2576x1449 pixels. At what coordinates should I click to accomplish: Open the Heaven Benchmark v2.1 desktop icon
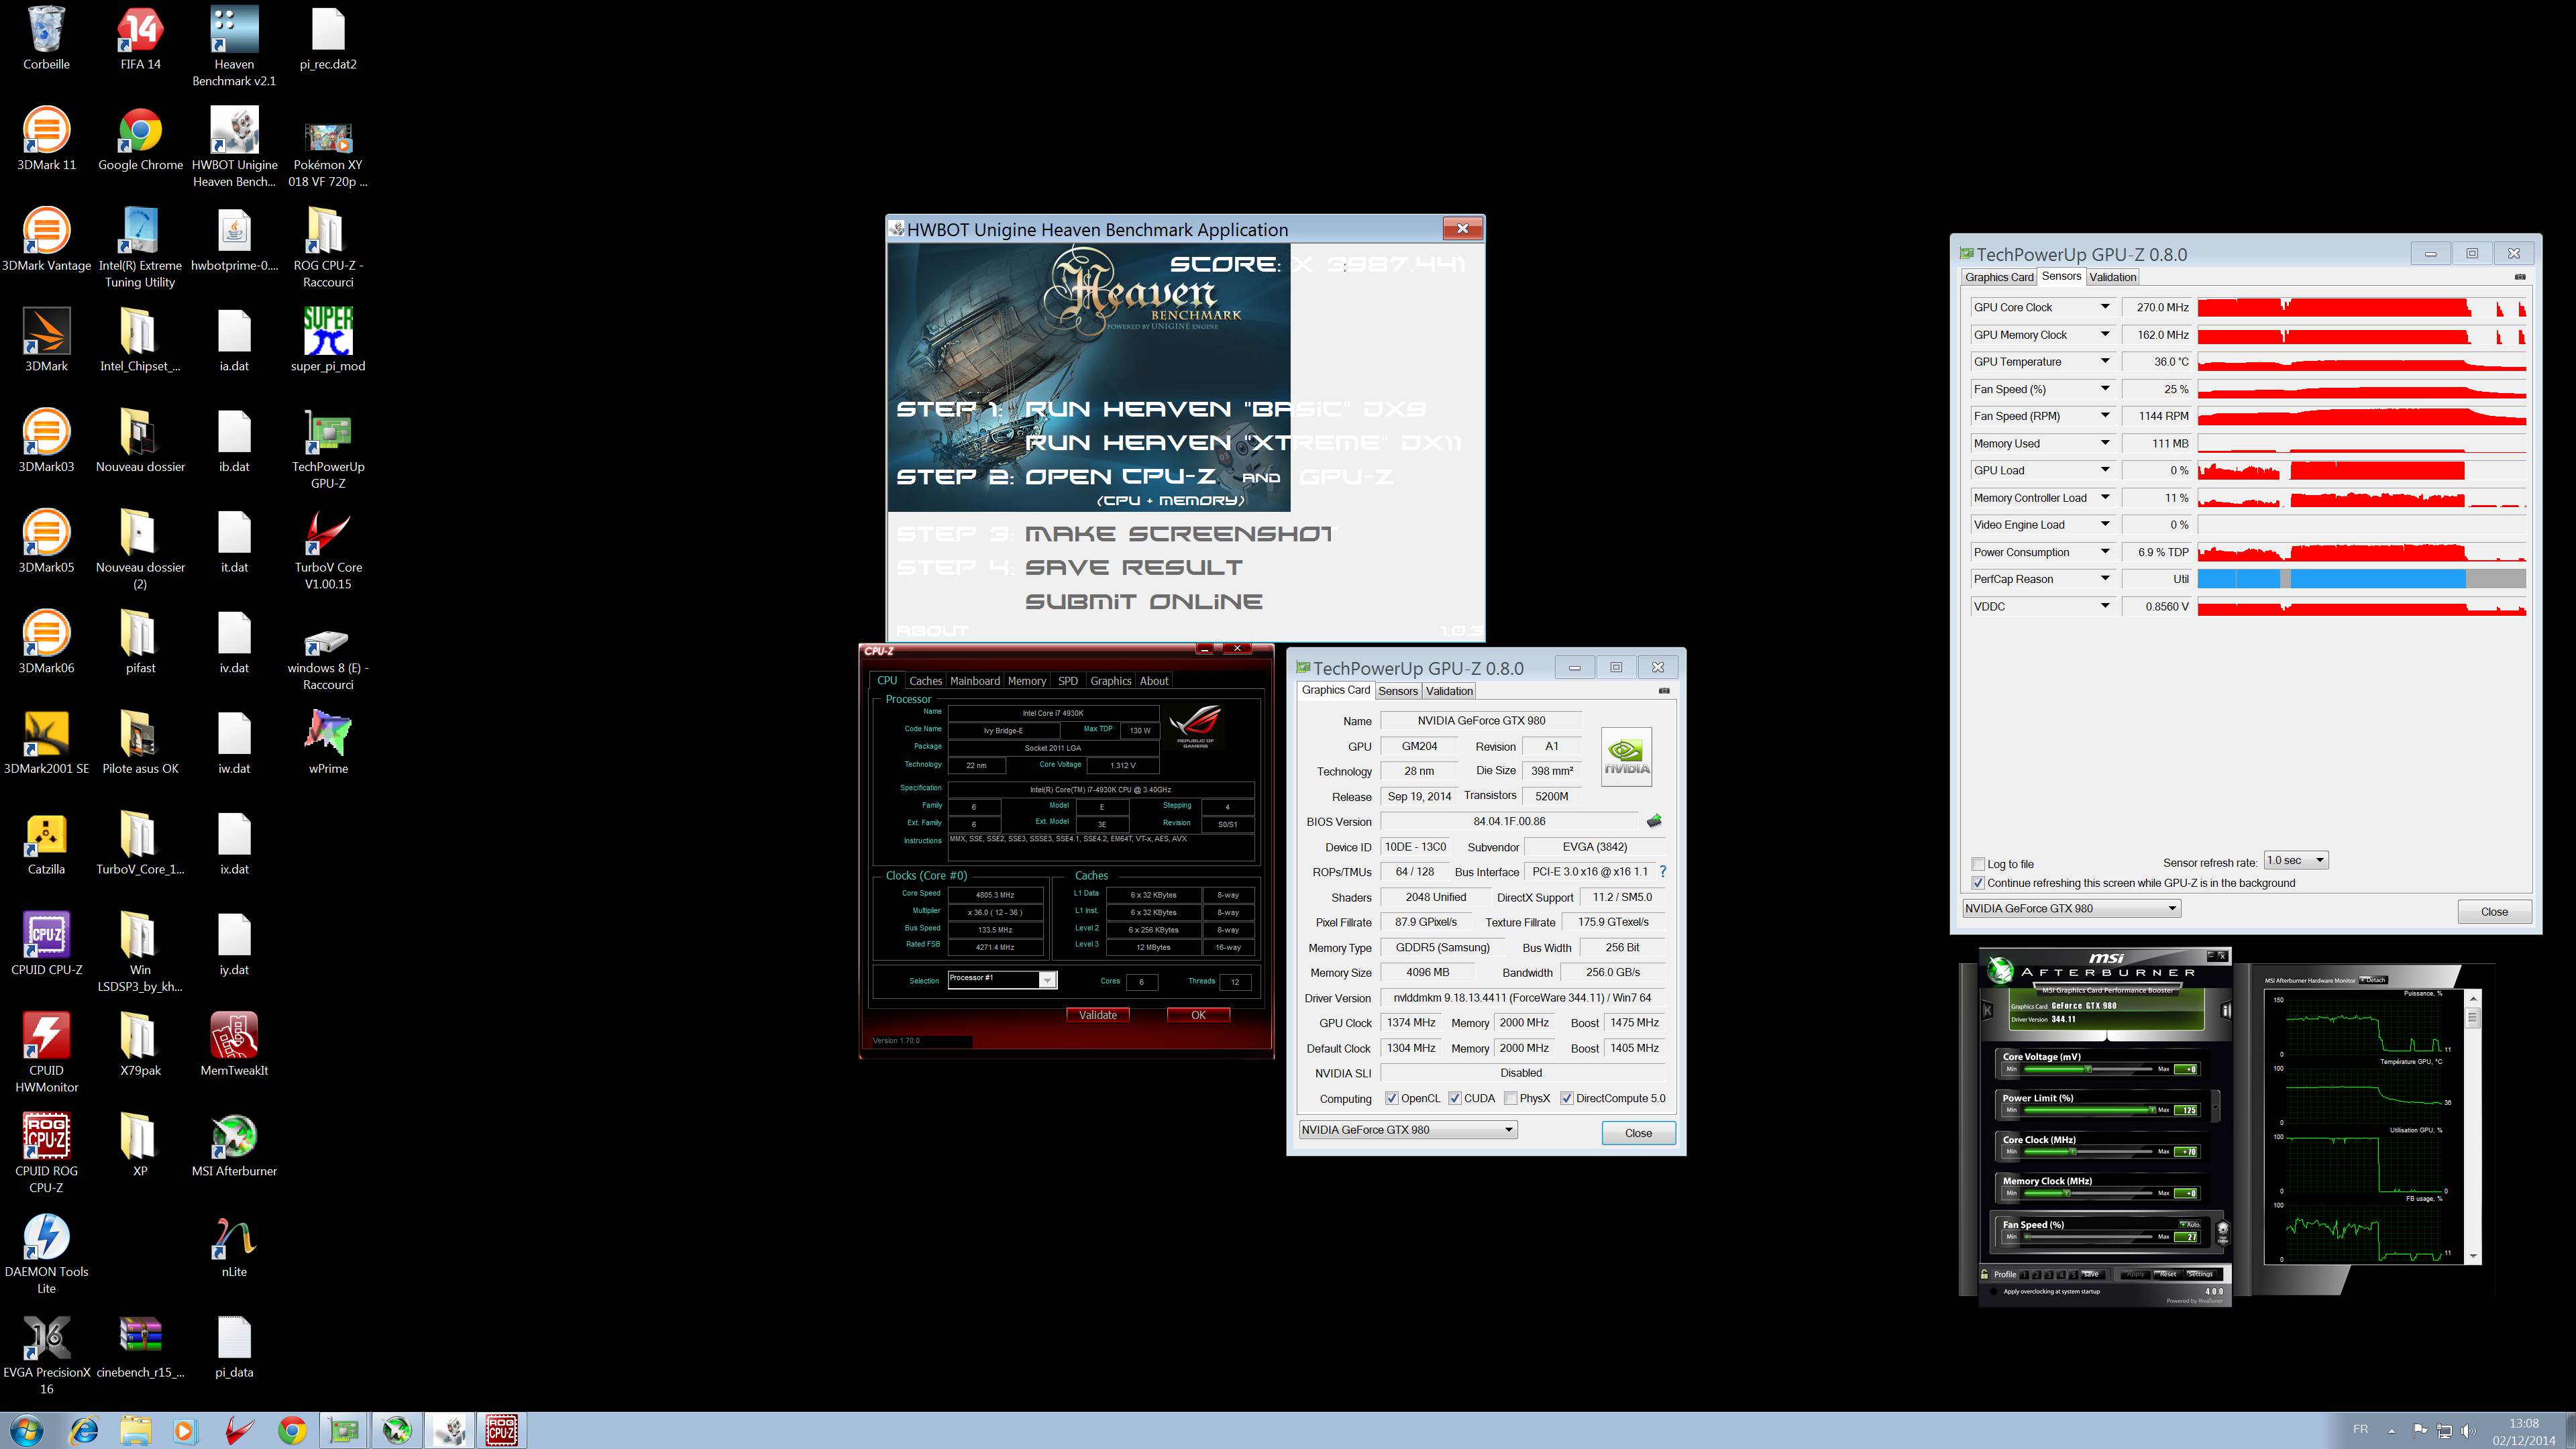point(234,47)
